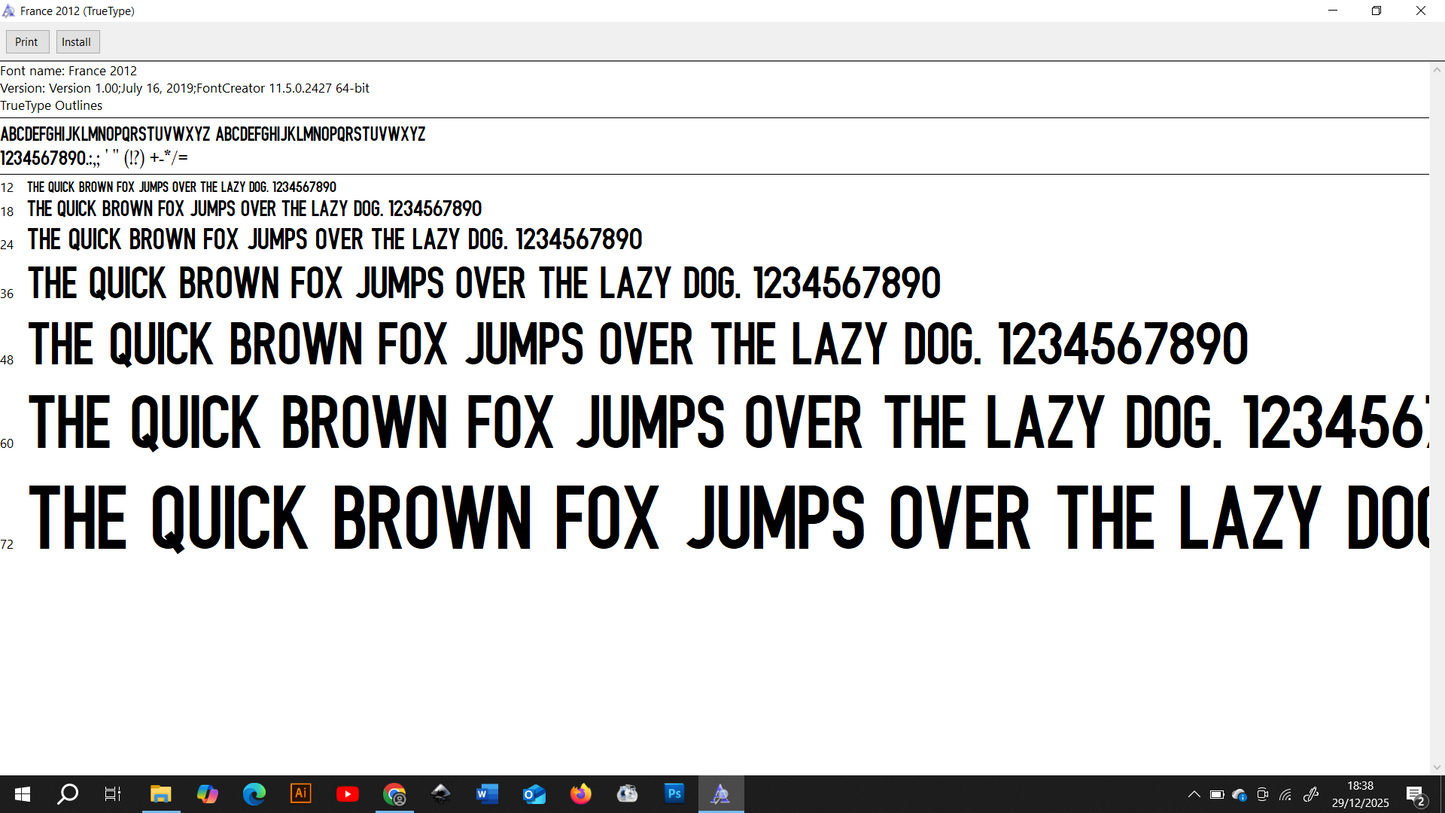This screenshot has width=1445, height=813.
Task: Install the France 2012 font
Action: 77,42
